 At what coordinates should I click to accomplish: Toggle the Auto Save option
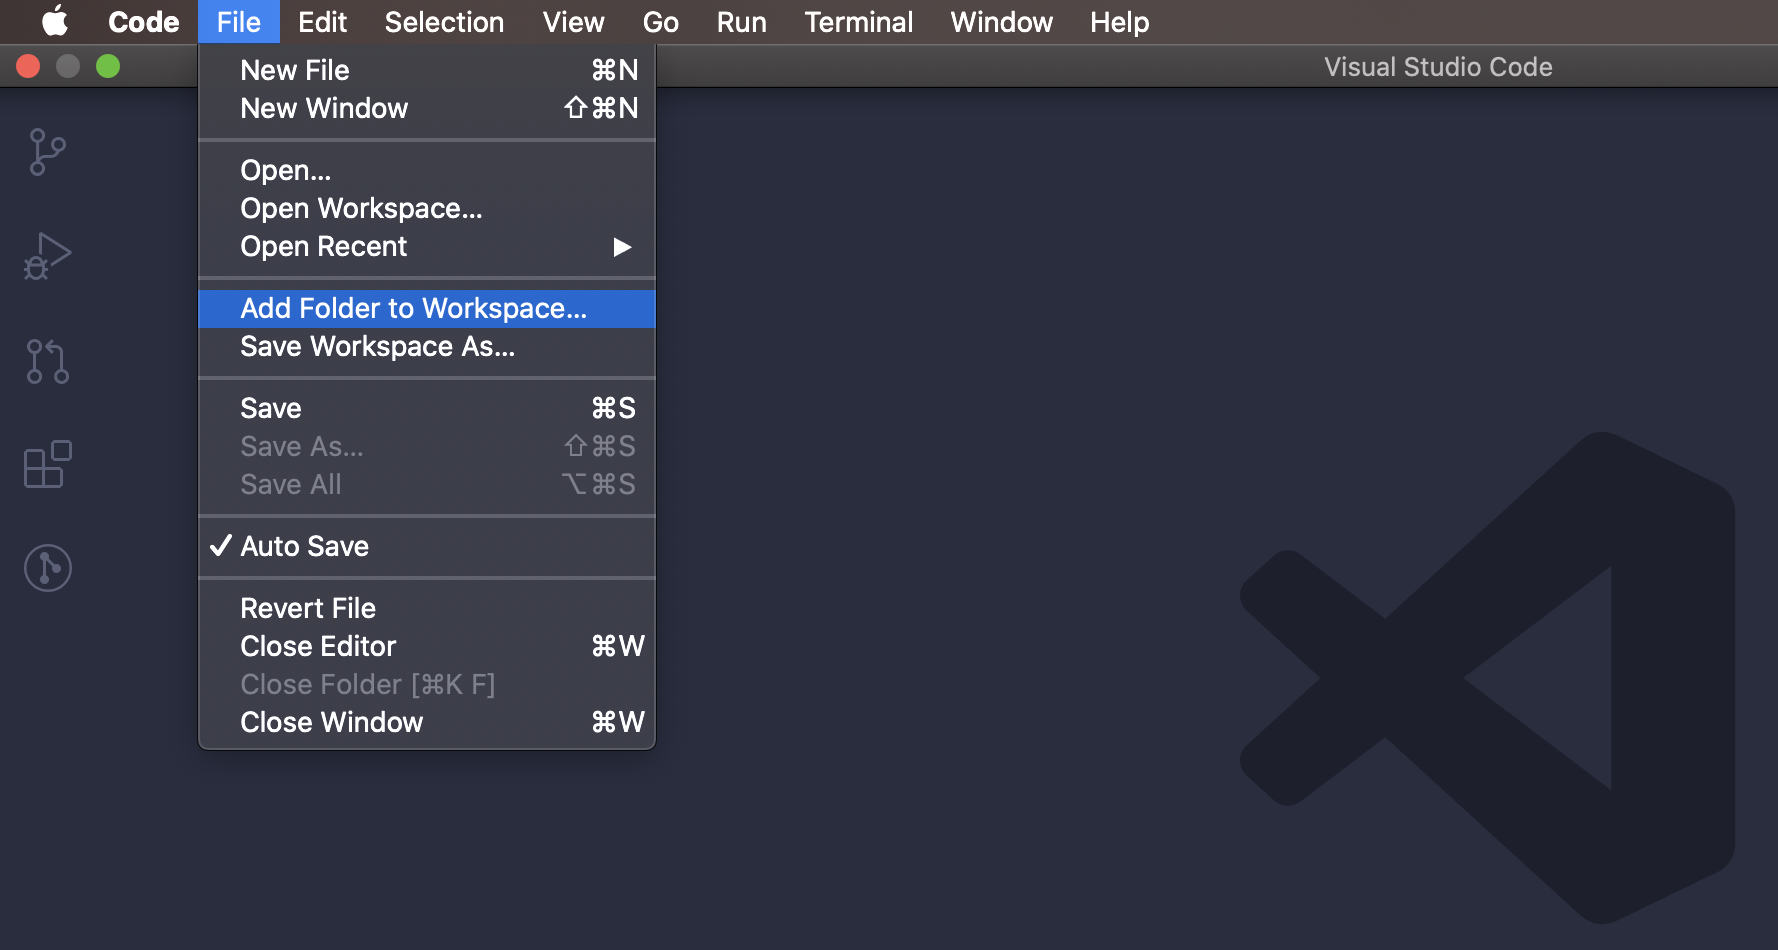tap(427, 546)
